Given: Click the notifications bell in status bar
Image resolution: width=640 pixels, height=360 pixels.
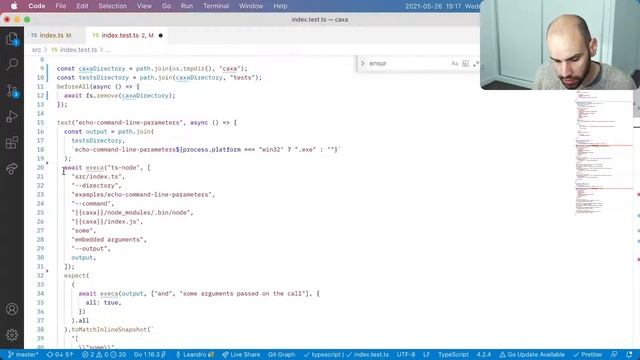Looking at the screenshot, I should click(629, 354).
